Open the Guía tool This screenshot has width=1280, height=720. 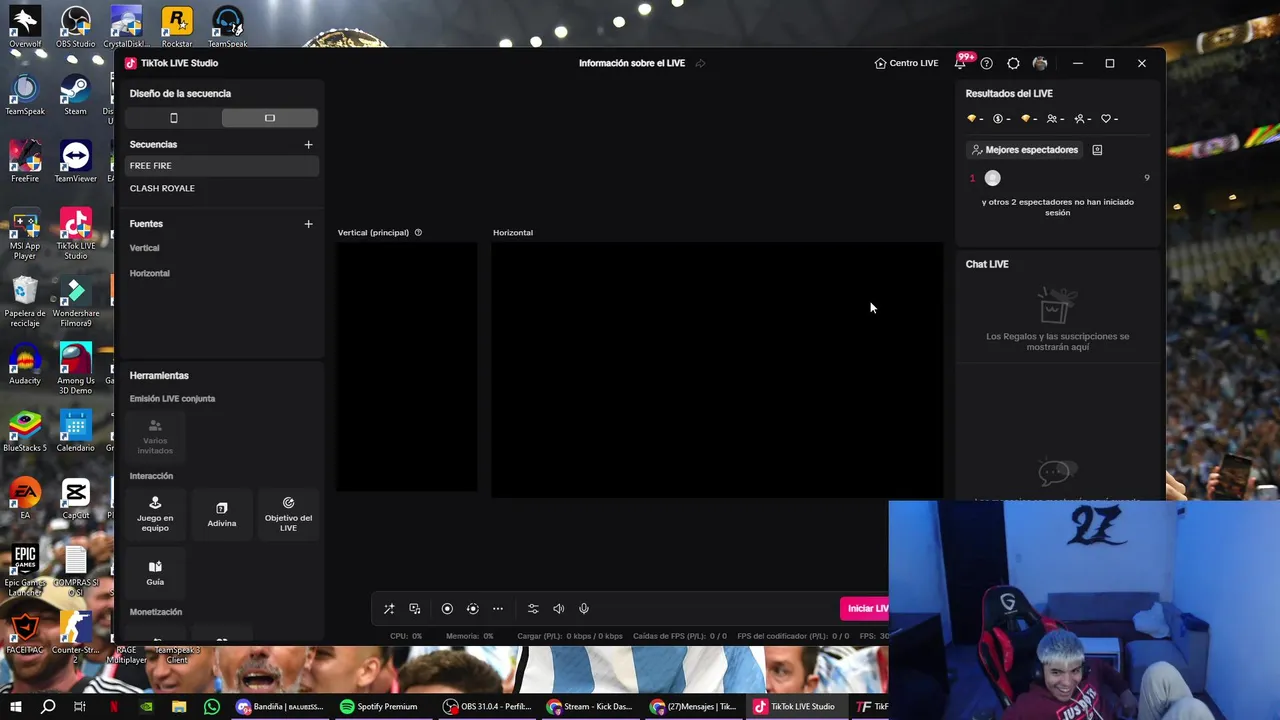tap(155, 573)
